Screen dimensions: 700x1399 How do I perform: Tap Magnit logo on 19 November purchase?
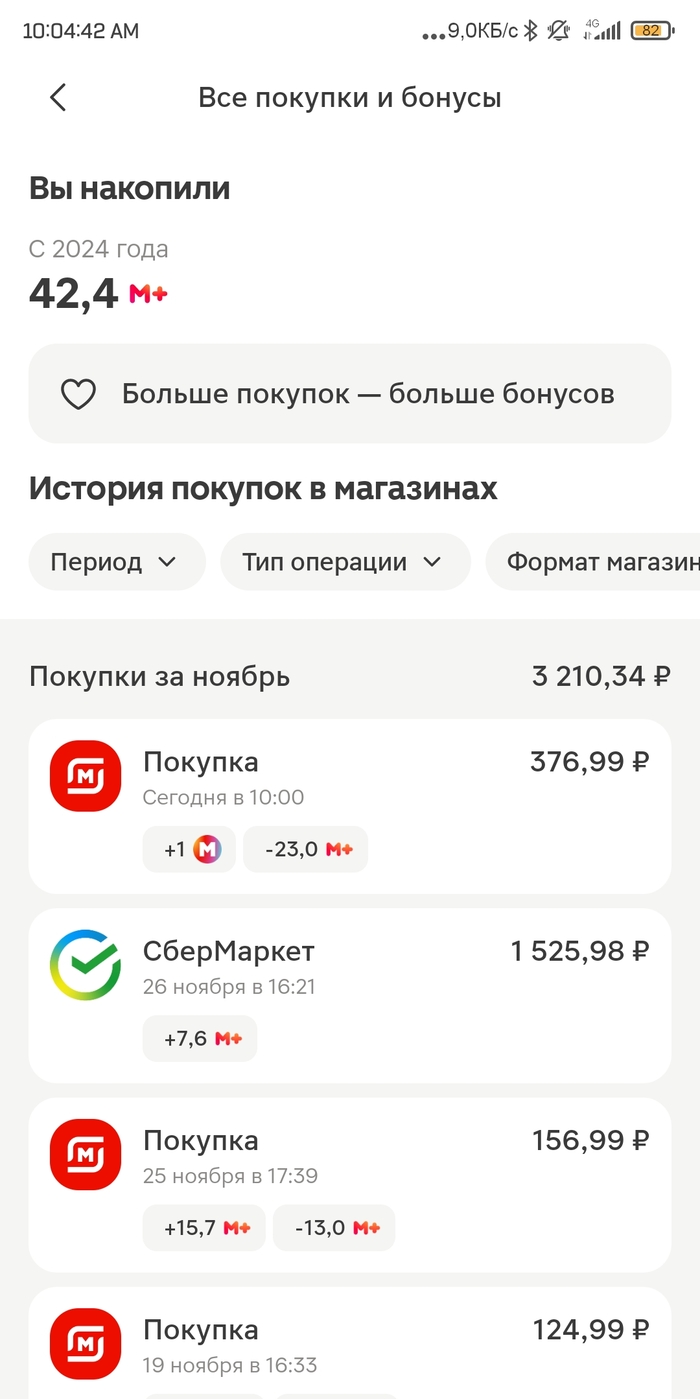85,1343
